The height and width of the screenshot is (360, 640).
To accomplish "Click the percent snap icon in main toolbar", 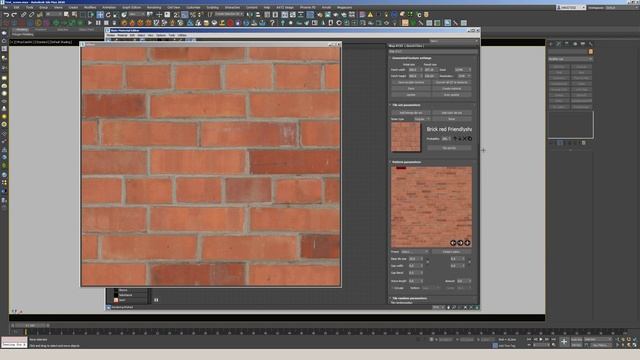I will pyautogui.click(x=193, y=15).
